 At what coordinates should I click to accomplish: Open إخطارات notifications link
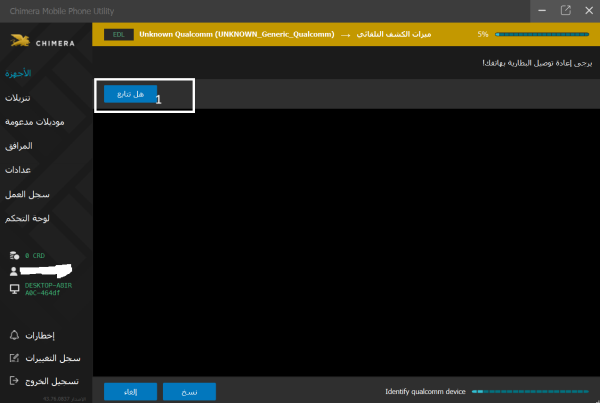[x=40, y=336]
